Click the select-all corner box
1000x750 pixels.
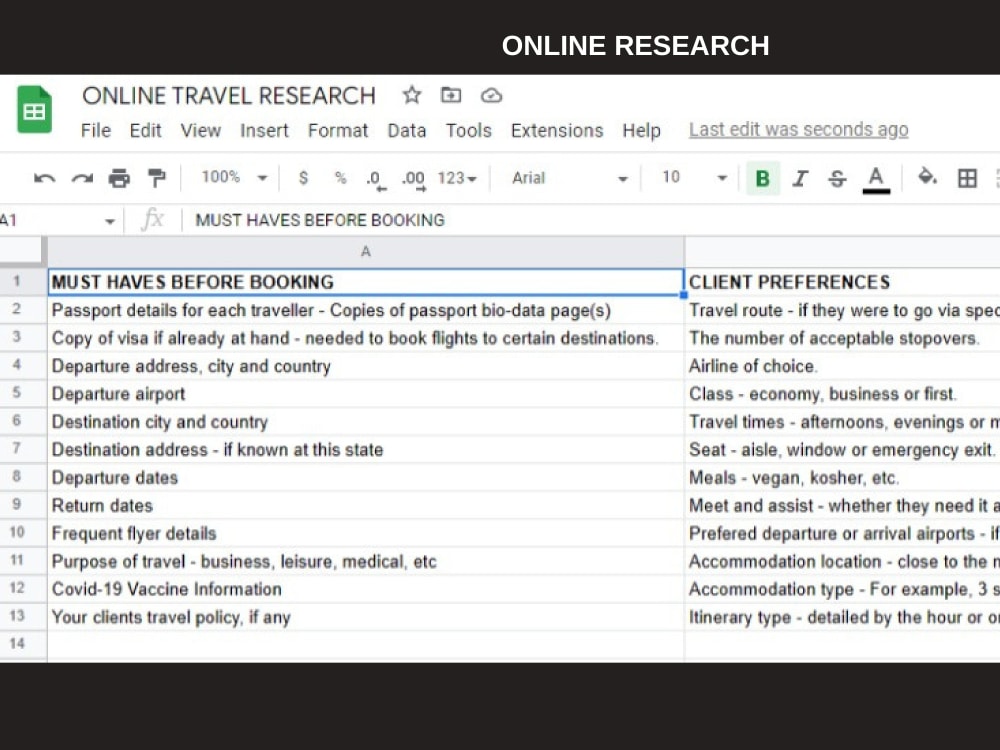coord(23,251)
